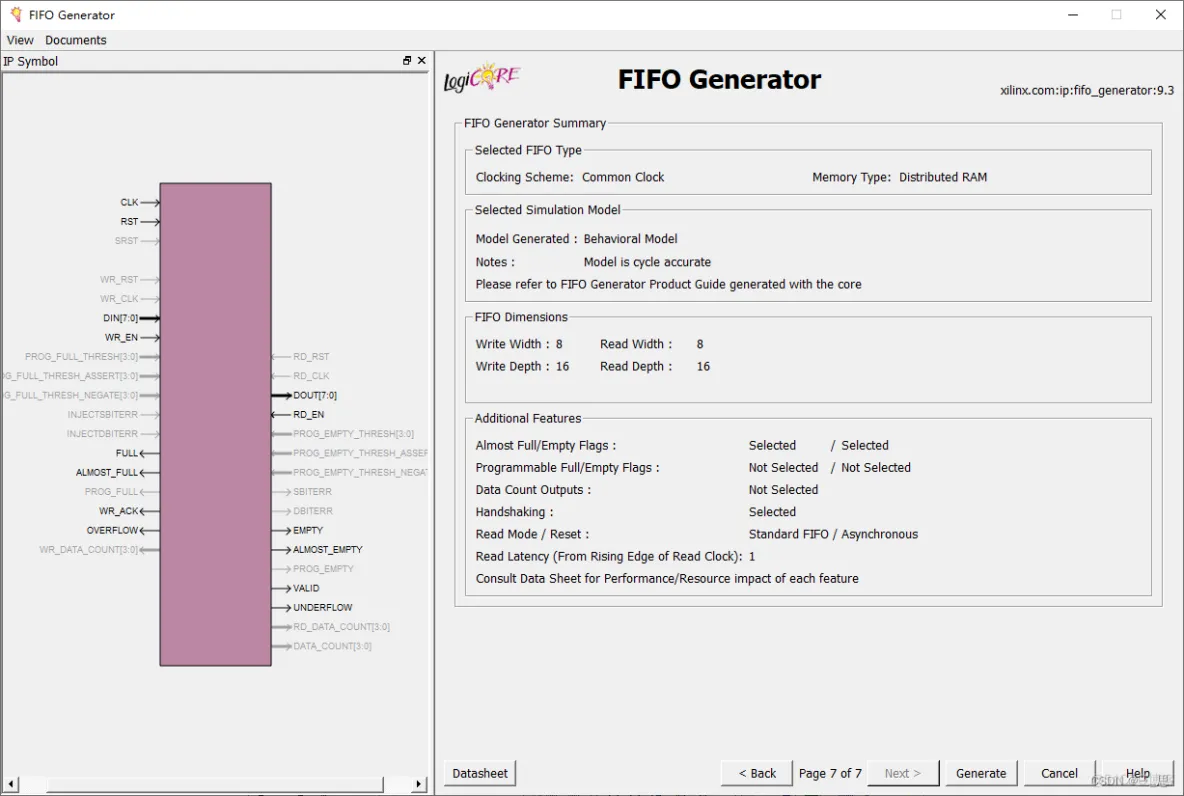Screen dimensions: 1184x796
Task: Click the LogiCORE logo
Action: (482, 77)
